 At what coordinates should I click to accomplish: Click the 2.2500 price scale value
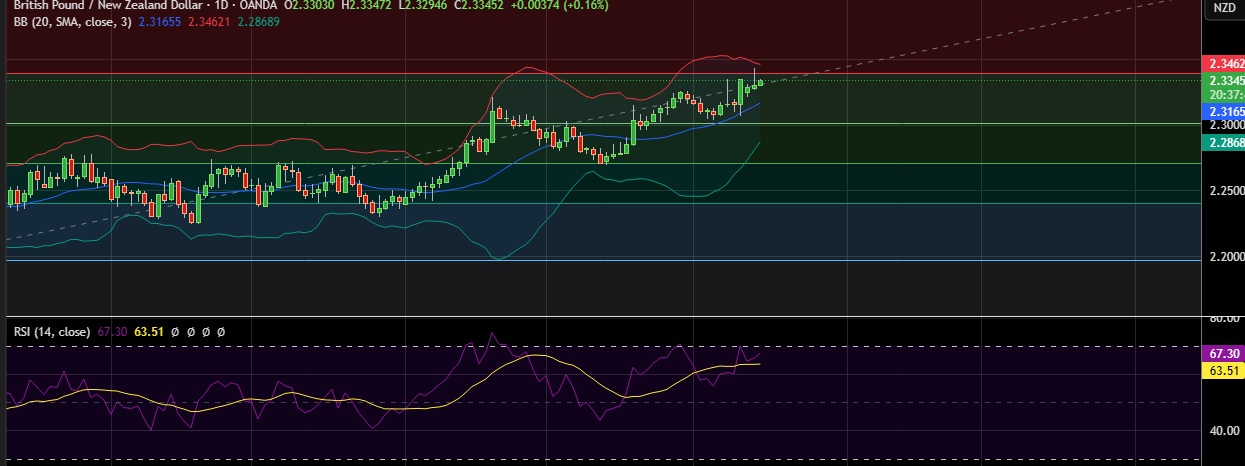tap(1226, 191)
